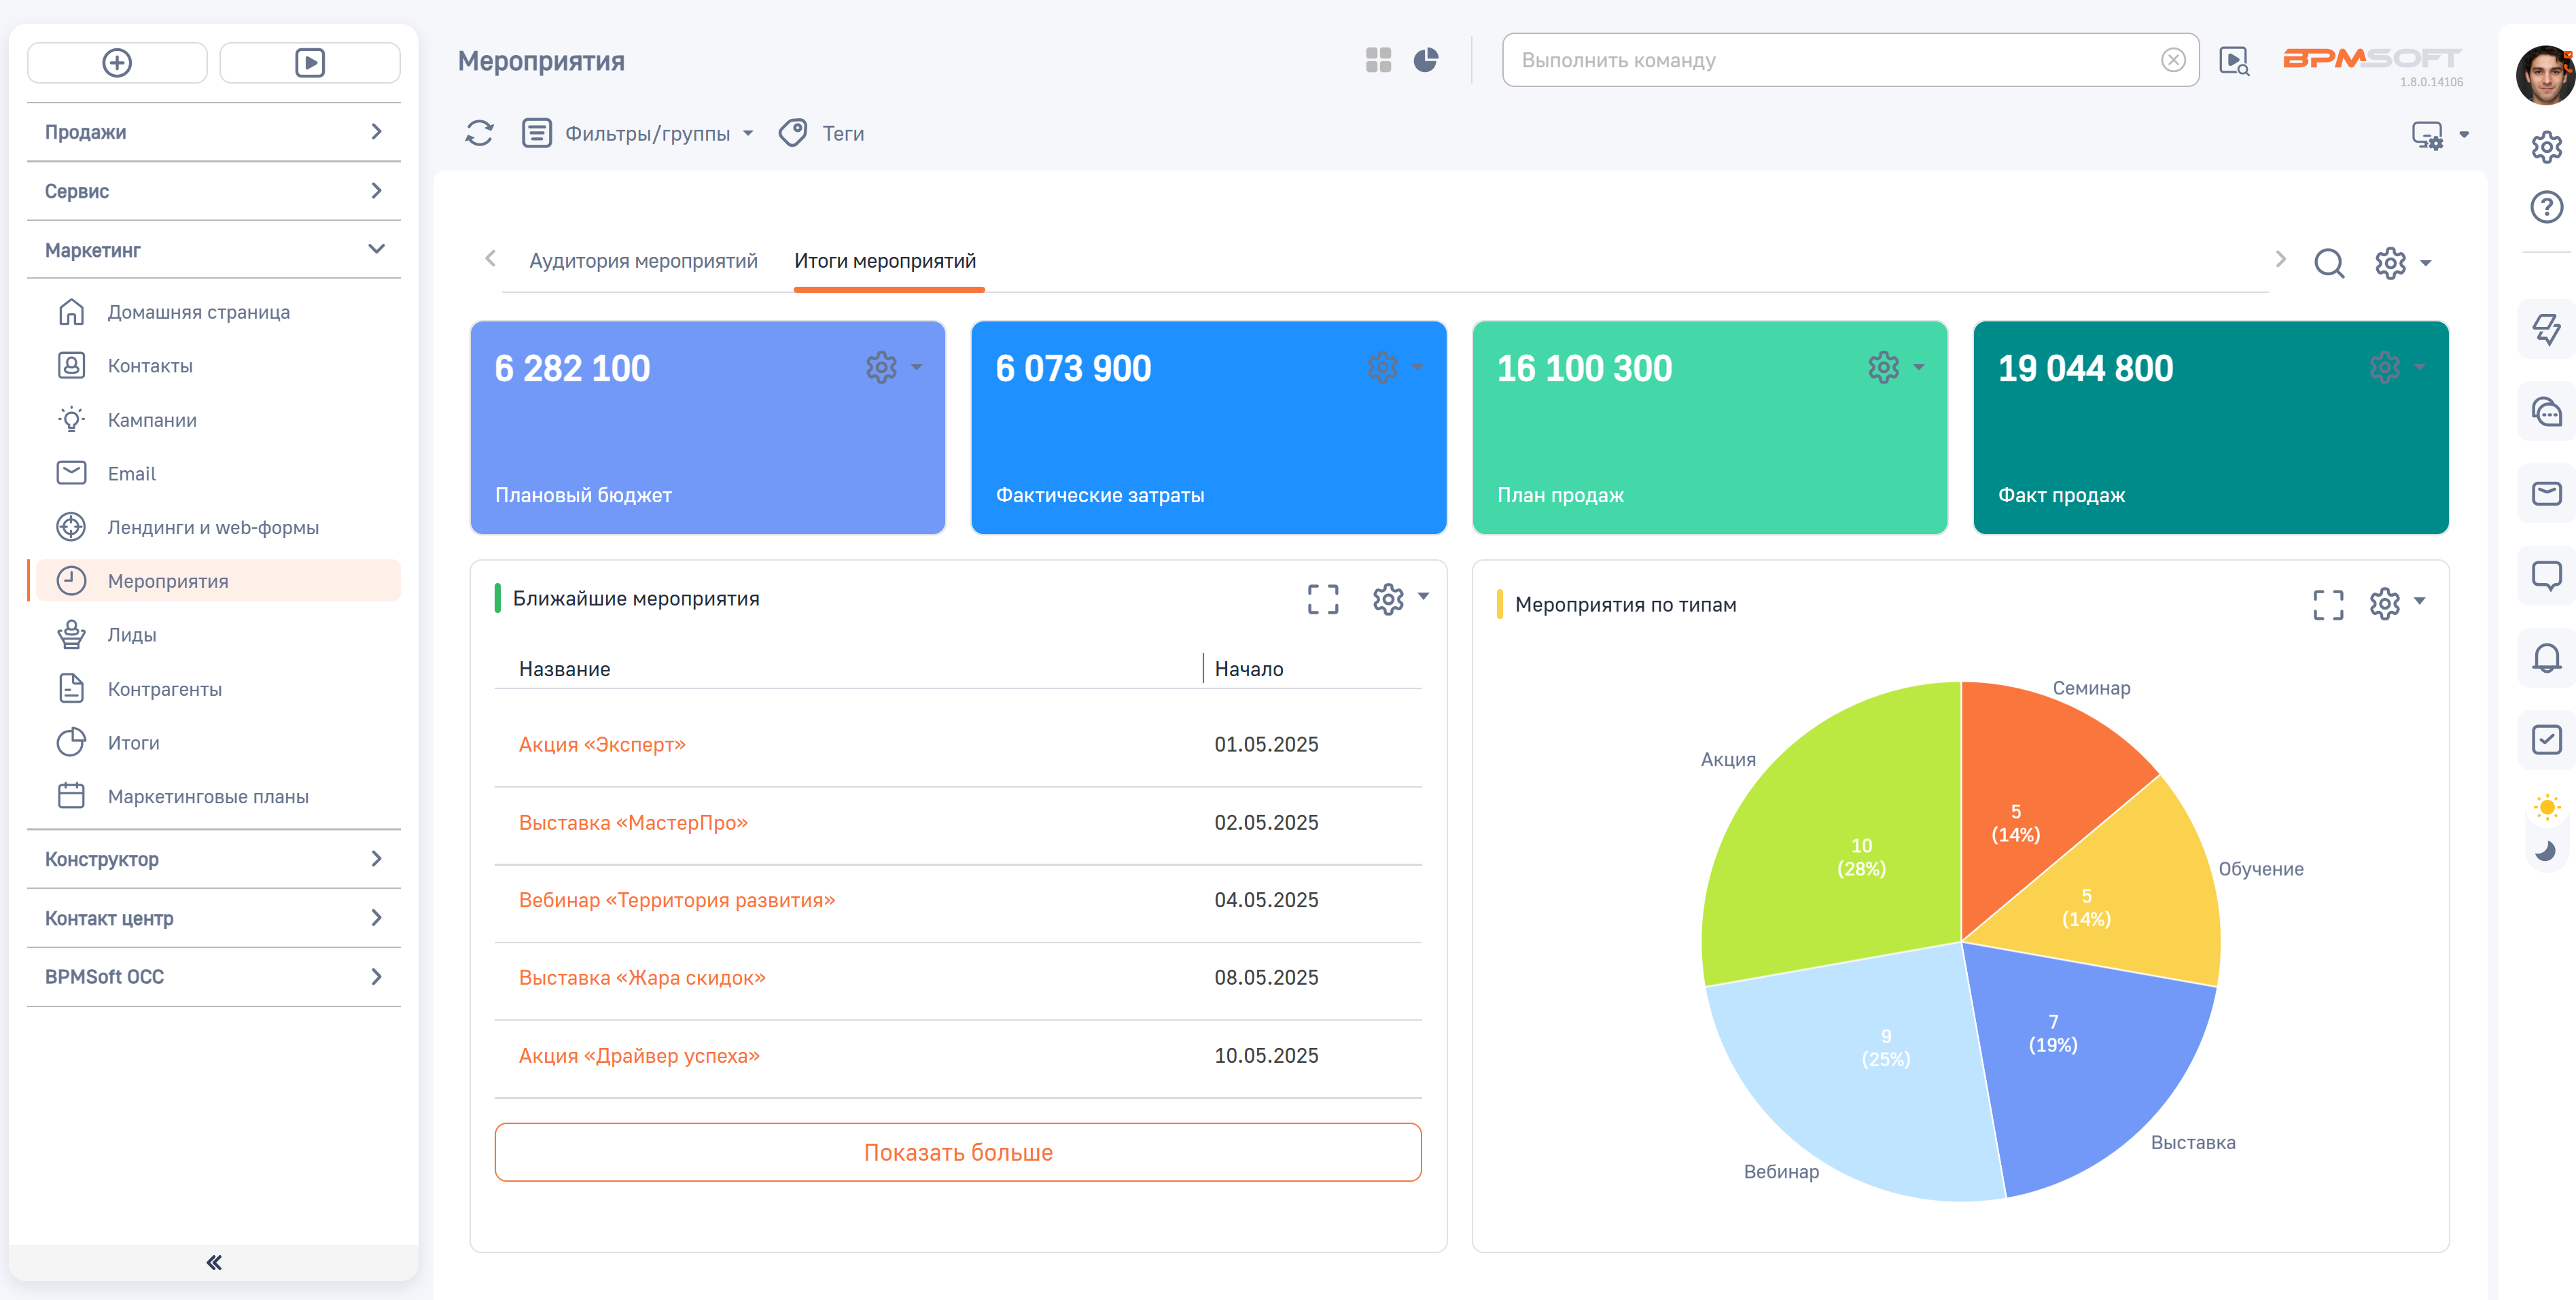Switch to Аудитория мероприятий tab
2576x1300 pixels.
[643, 261]
